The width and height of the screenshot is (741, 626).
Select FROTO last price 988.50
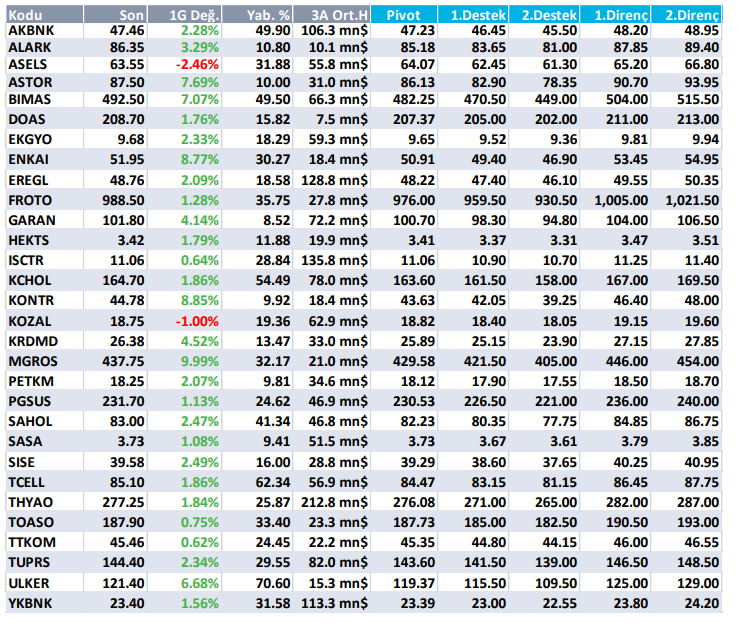[x=124, y=201]
